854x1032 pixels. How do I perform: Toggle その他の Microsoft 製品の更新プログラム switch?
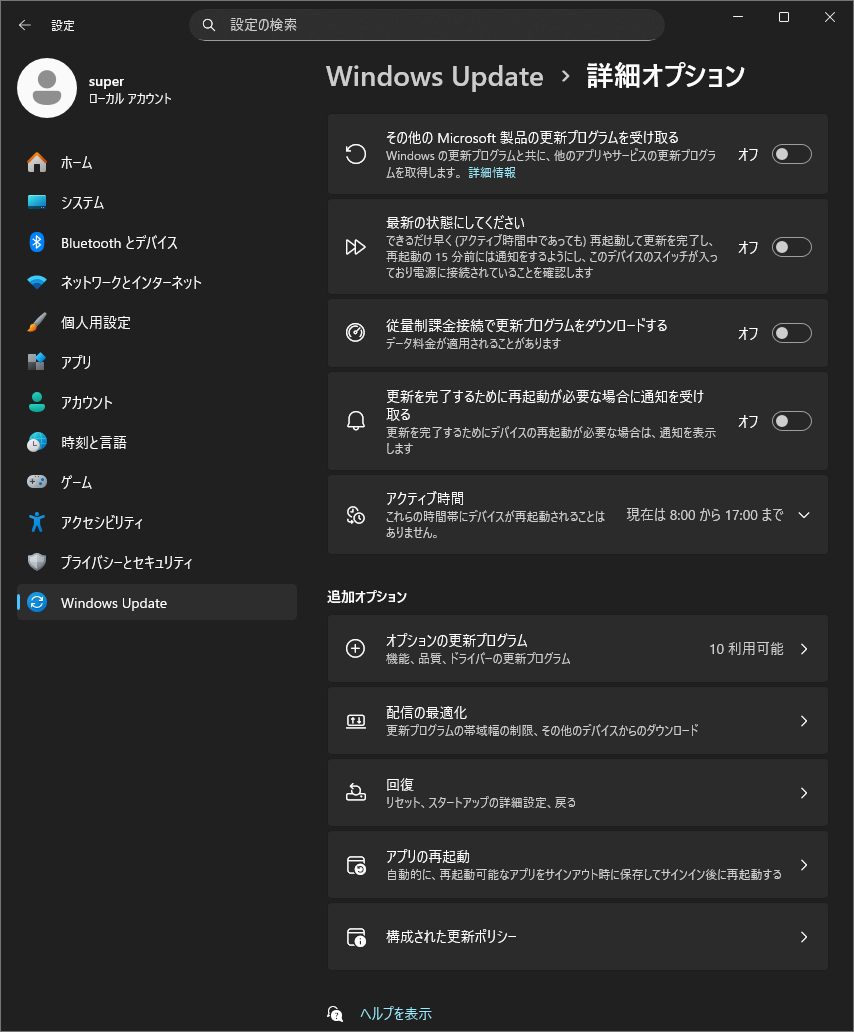point(791,154)
